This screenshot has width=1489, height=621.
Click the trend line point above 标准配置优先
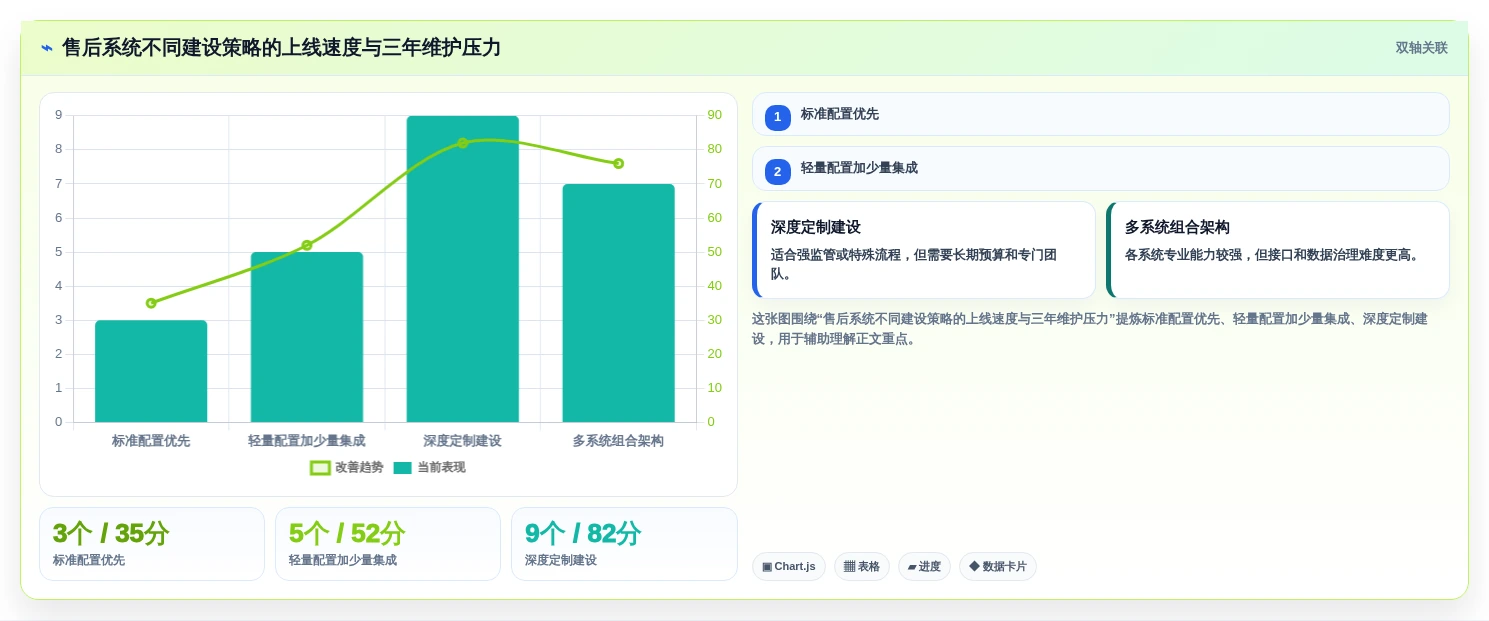click(x=151, y=303)
